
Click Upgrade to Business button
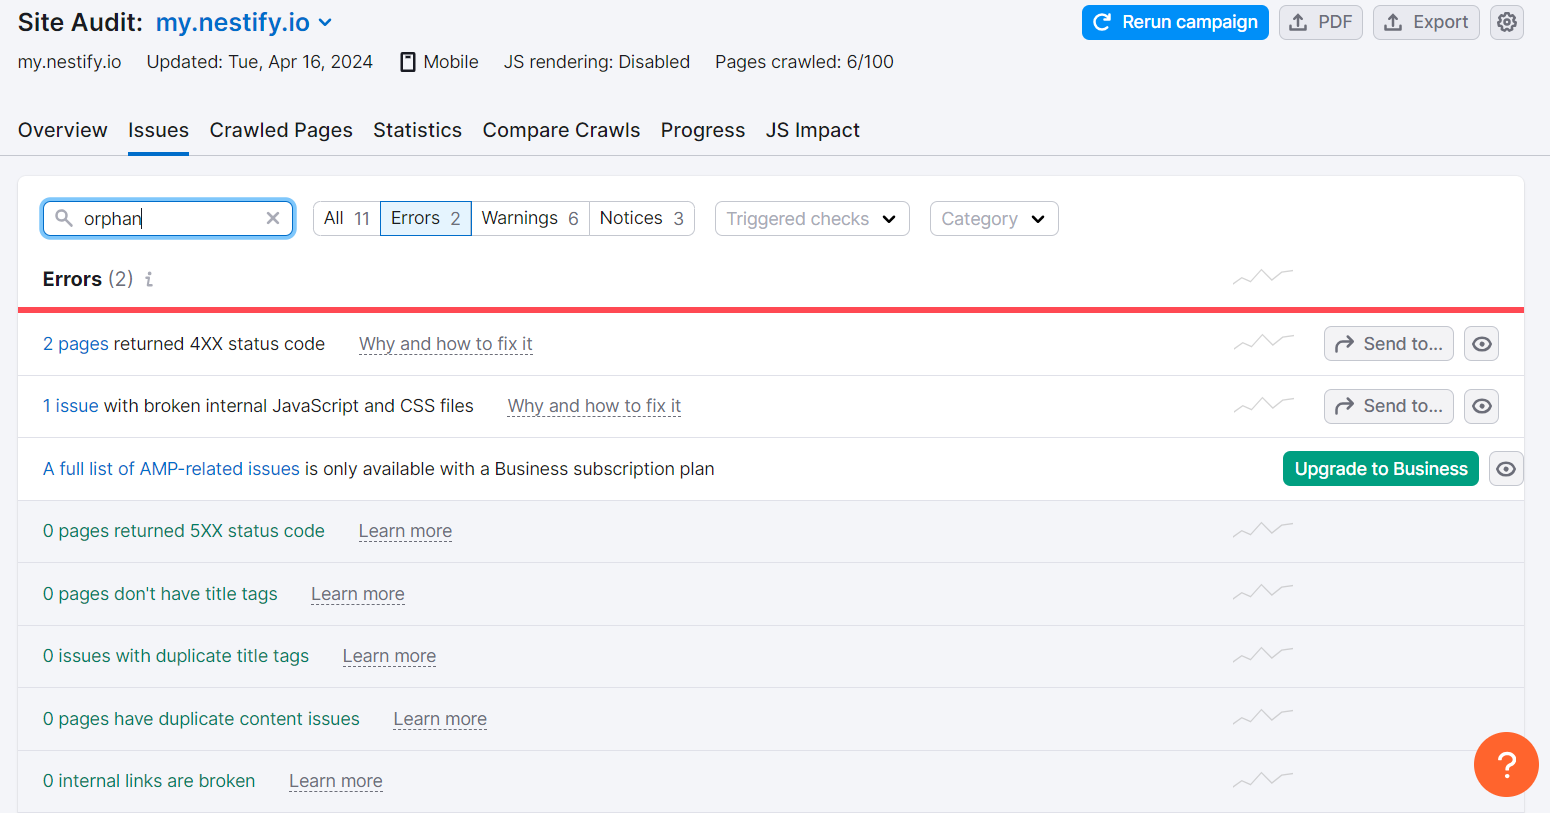1380,469
